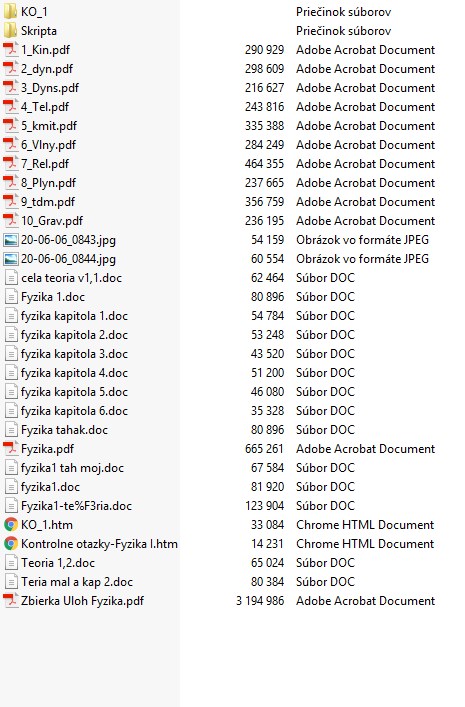Select the file Teoria 1,2.doc
Screen dimensions: 465x707
click(58, 563)
